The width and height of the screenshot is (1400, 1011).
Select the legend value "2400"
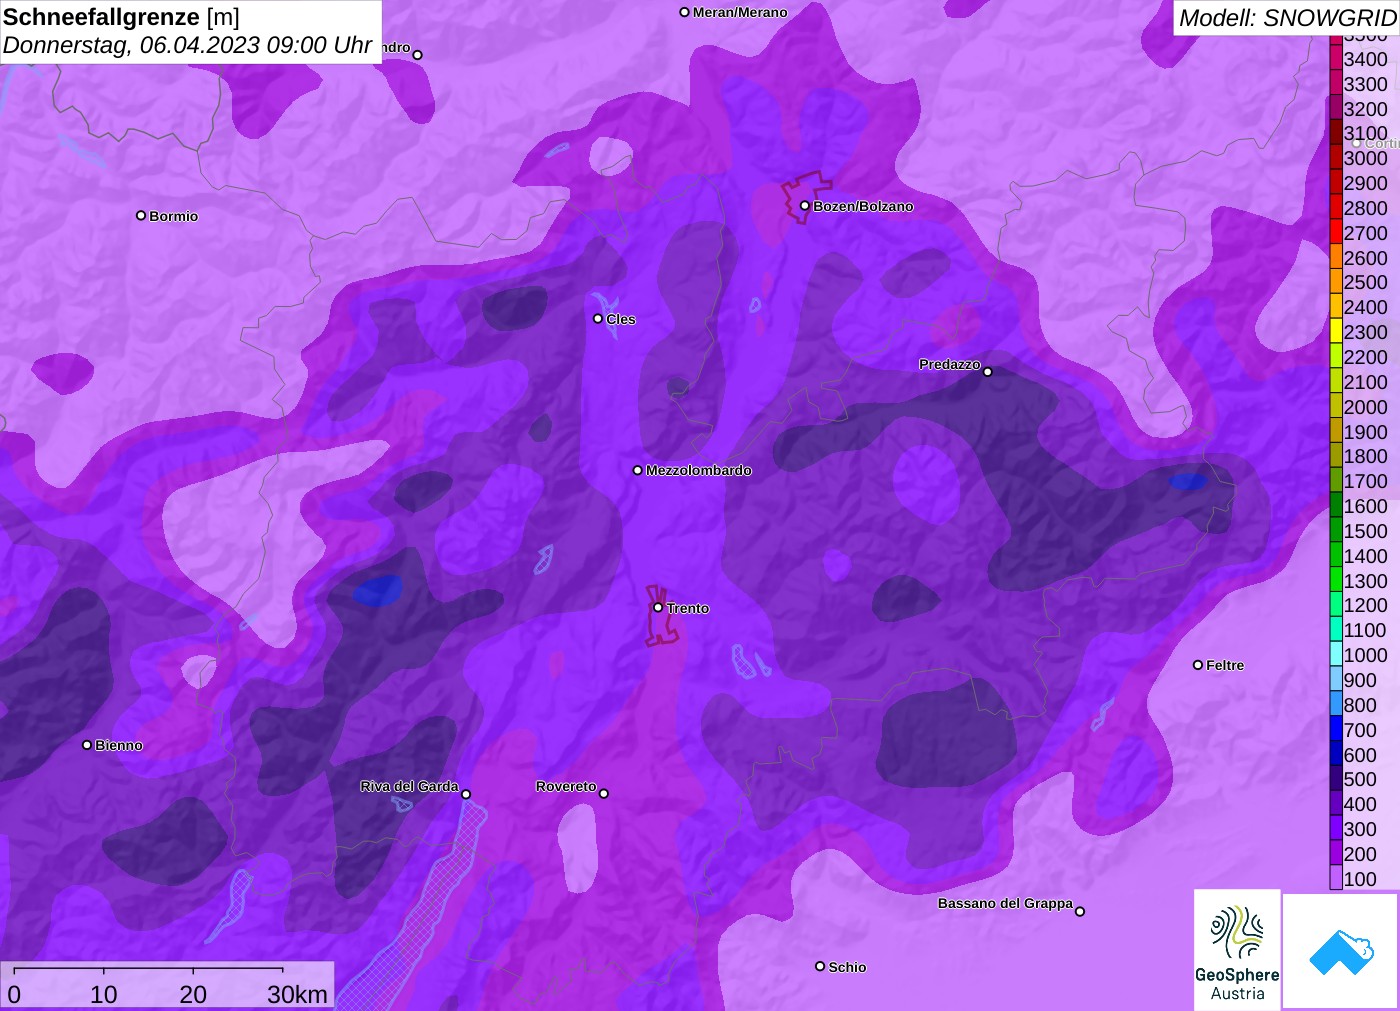(x=1366, y=307)
